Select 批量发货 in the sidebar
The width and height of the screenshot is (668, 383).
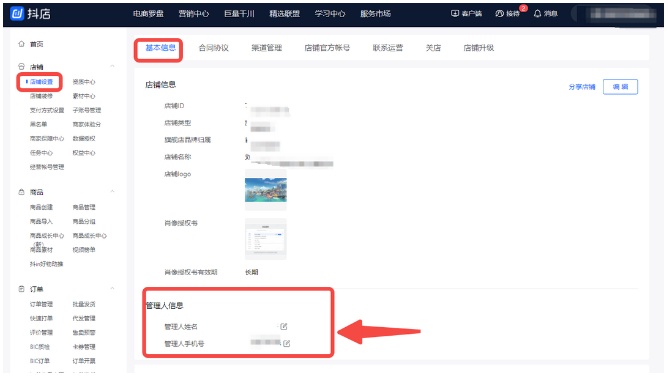tap(84, 304)
